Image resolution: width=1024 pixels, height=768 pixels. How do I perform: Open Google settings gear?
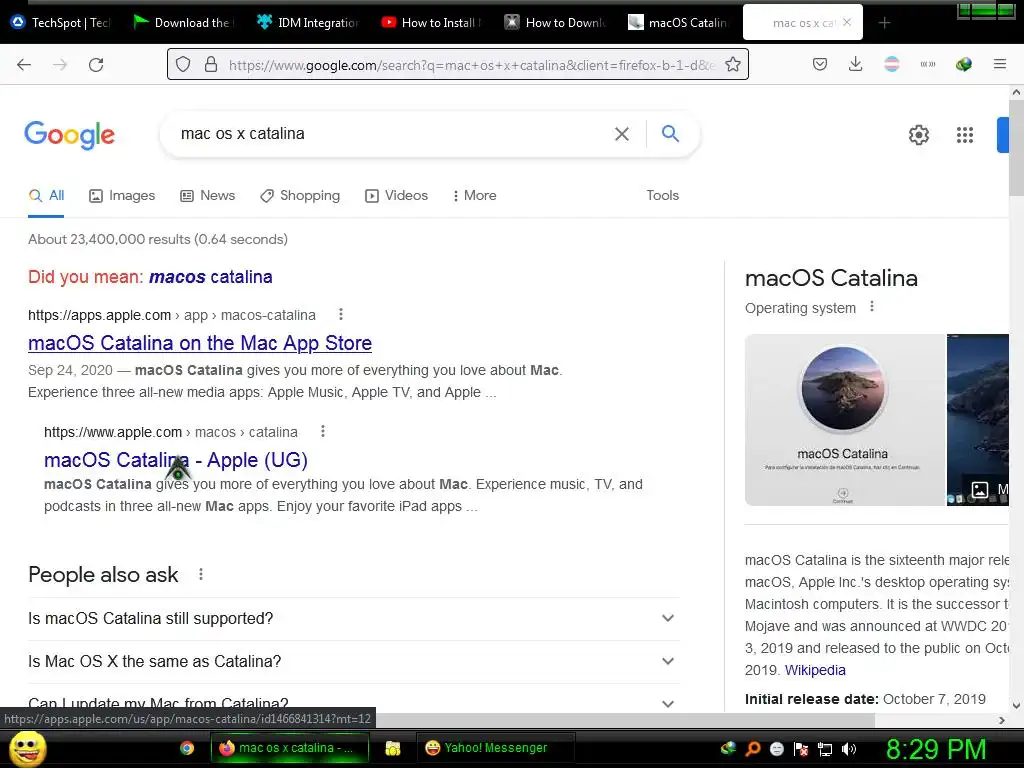919,135
